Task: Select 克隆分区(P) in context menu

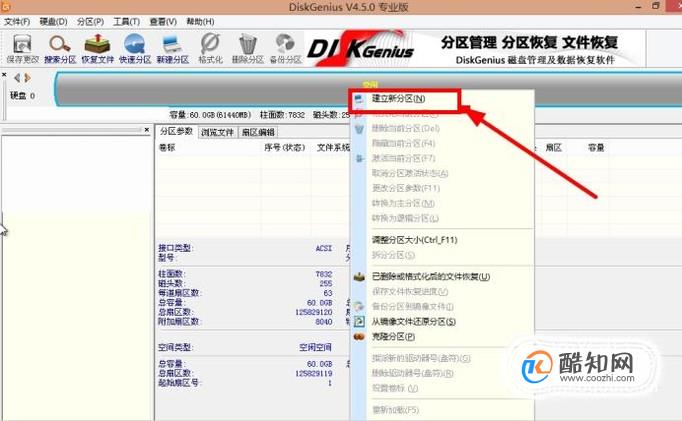Action: point(393,337)
